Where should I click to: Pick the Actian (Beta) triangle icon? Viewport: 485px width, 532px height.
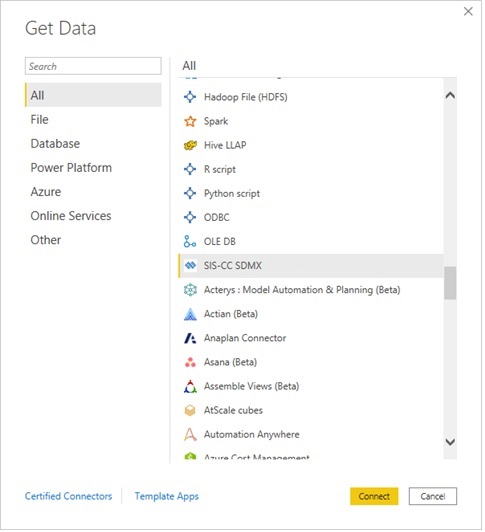point(190,314)
